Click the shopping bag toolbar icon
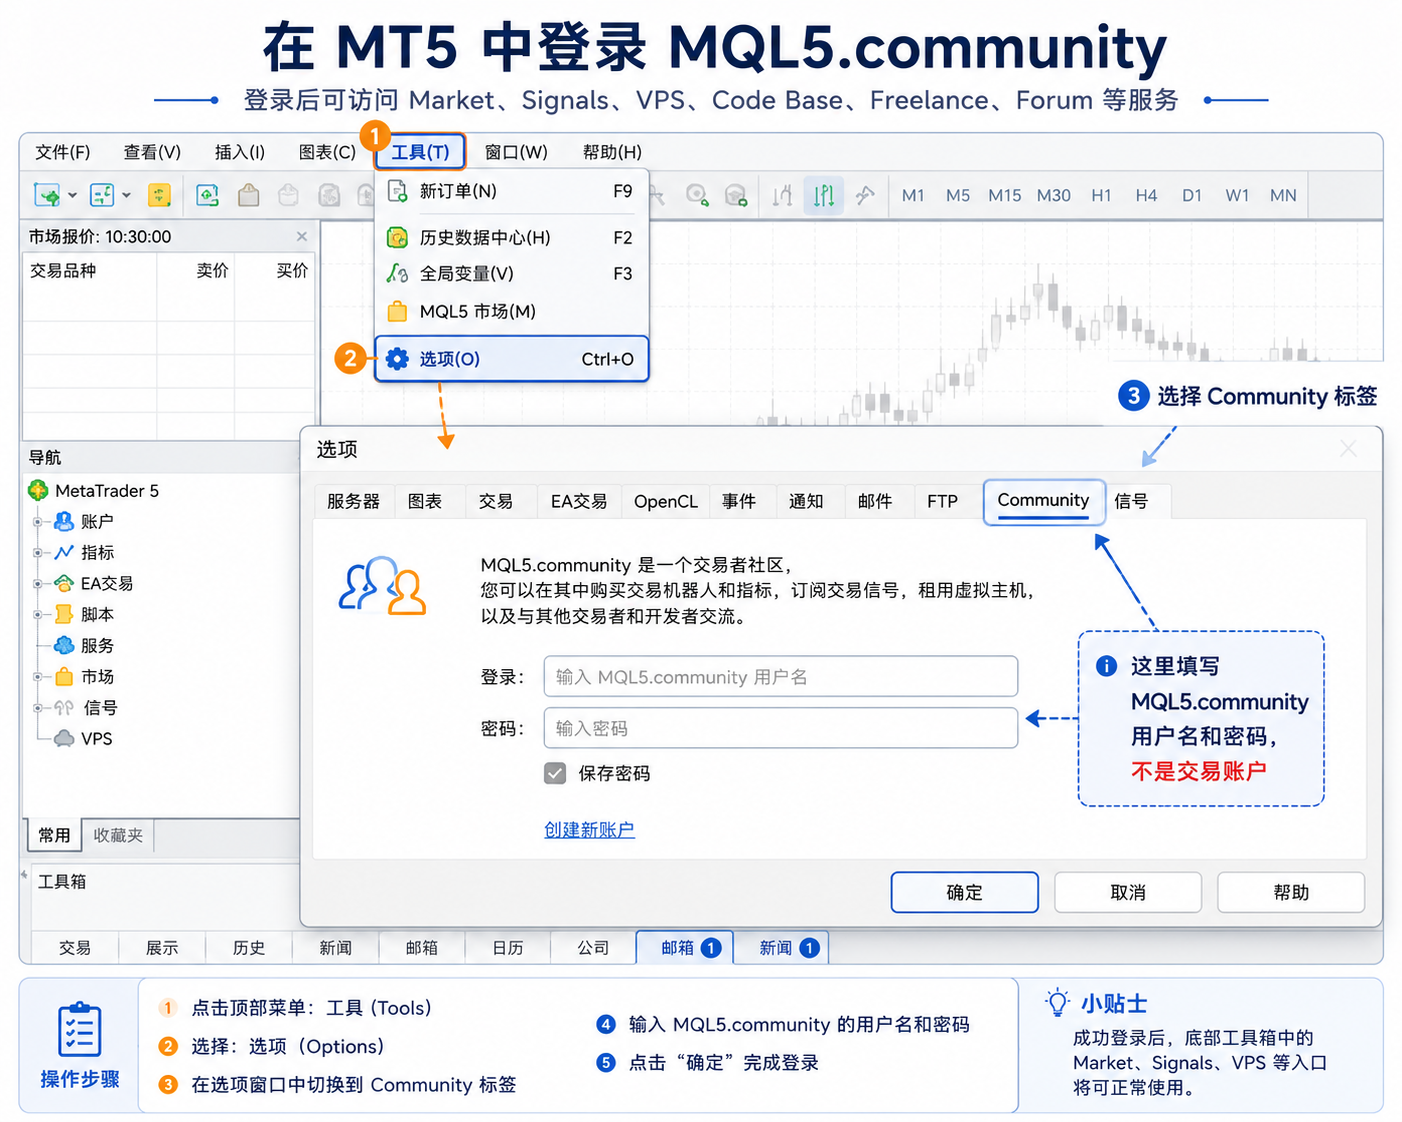This screenshot has height=1122, width=1402. (248, 195)
